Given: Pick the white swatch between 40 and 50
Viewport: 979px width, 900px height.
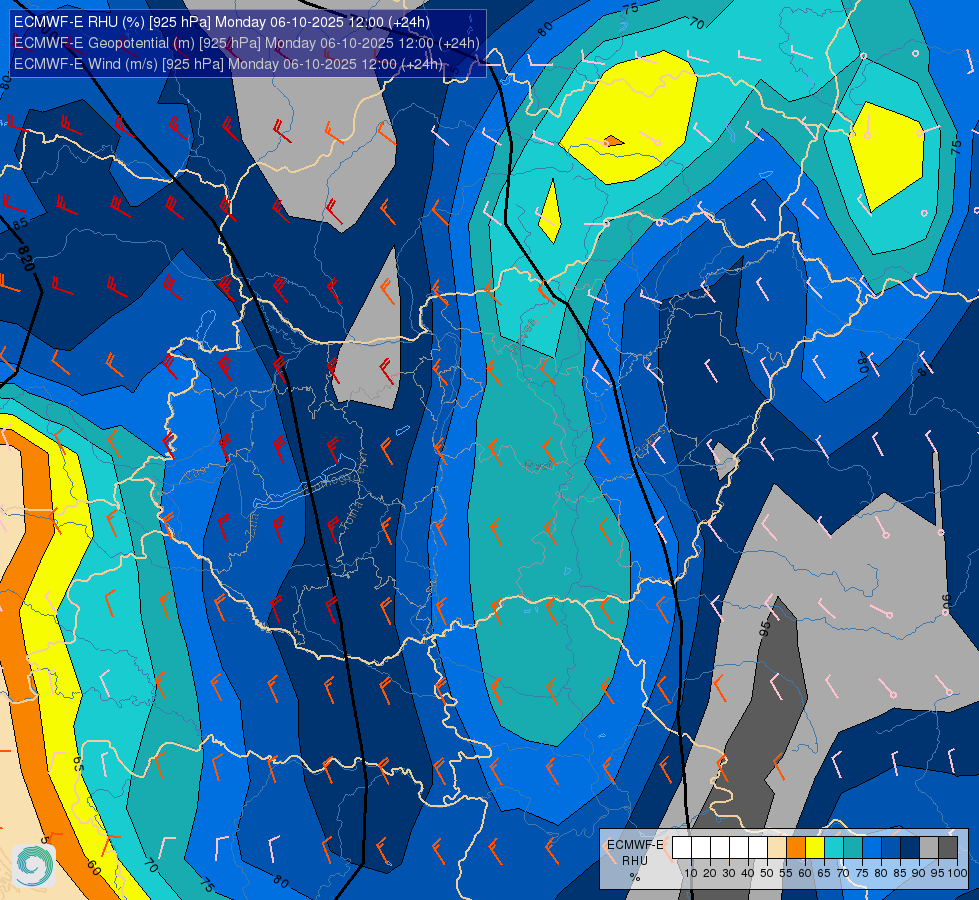Looking at the screenshot, I should click(x=758, y=847).
